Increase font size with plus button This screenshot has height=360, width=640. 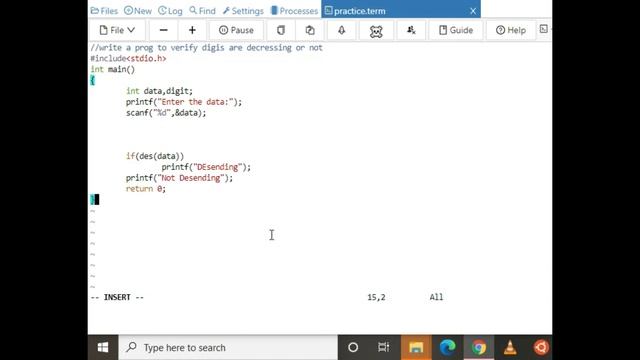pos(192,30)
